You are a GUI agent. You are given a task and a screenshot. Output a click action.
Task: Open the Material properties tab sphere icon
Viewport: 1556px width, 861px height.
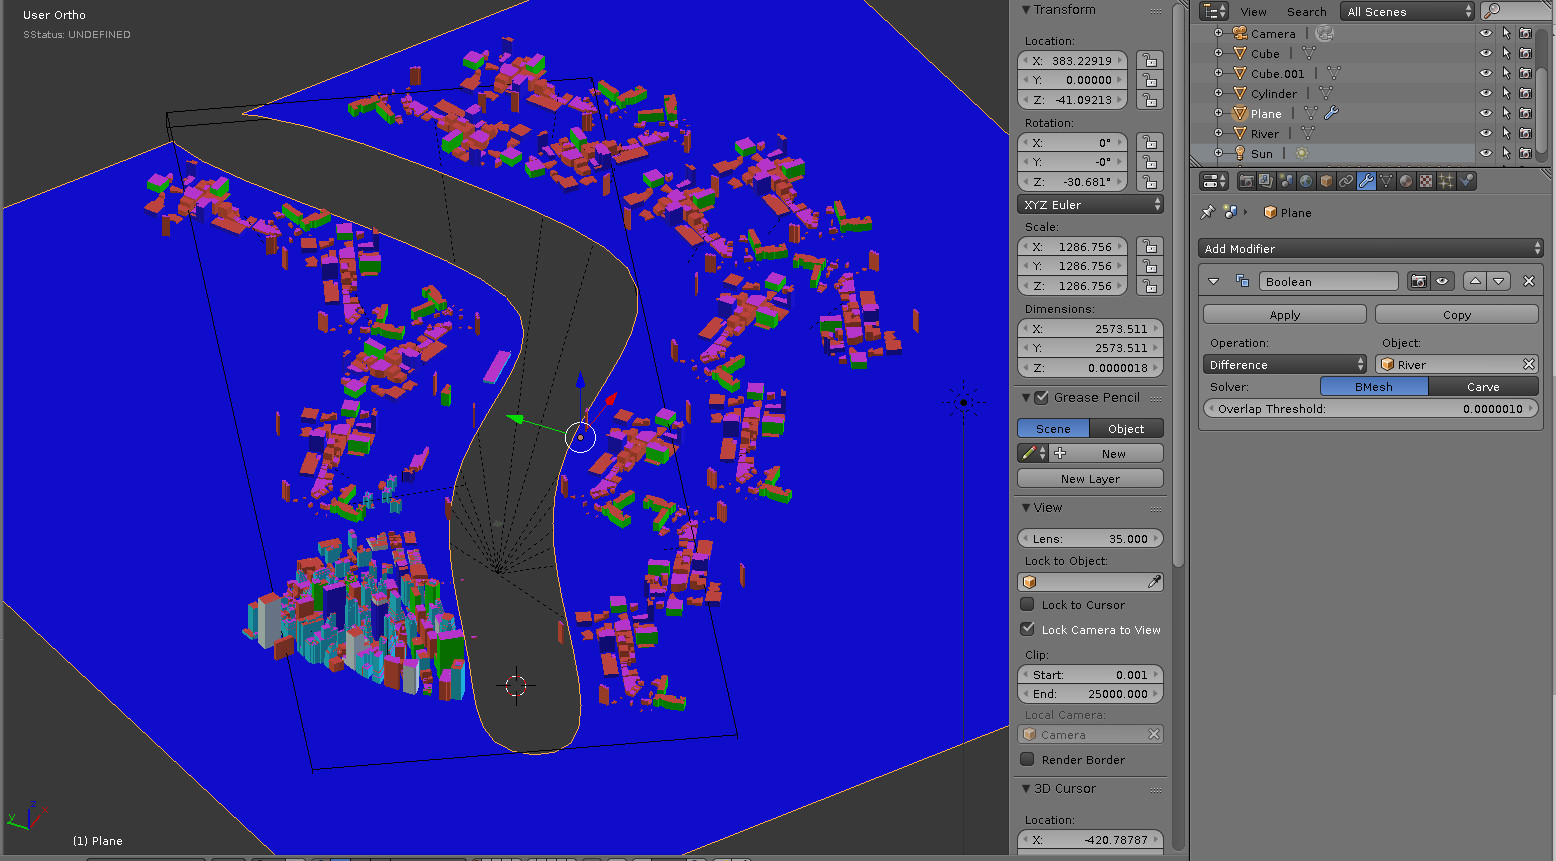pyautogui.click(x=1406, y=181)
